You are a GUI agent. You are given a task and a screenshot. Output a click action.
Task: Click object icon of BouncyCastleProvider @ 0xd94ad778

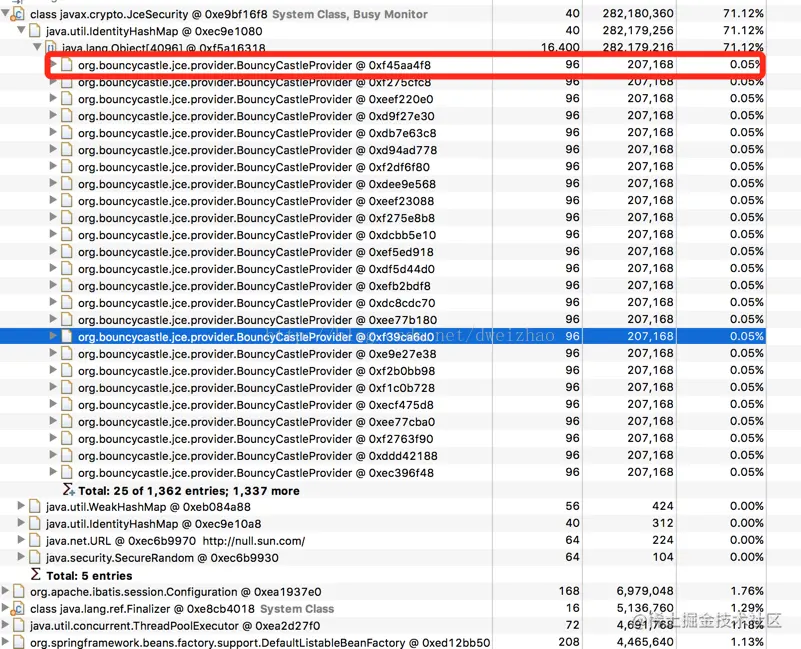click(66, 149)
